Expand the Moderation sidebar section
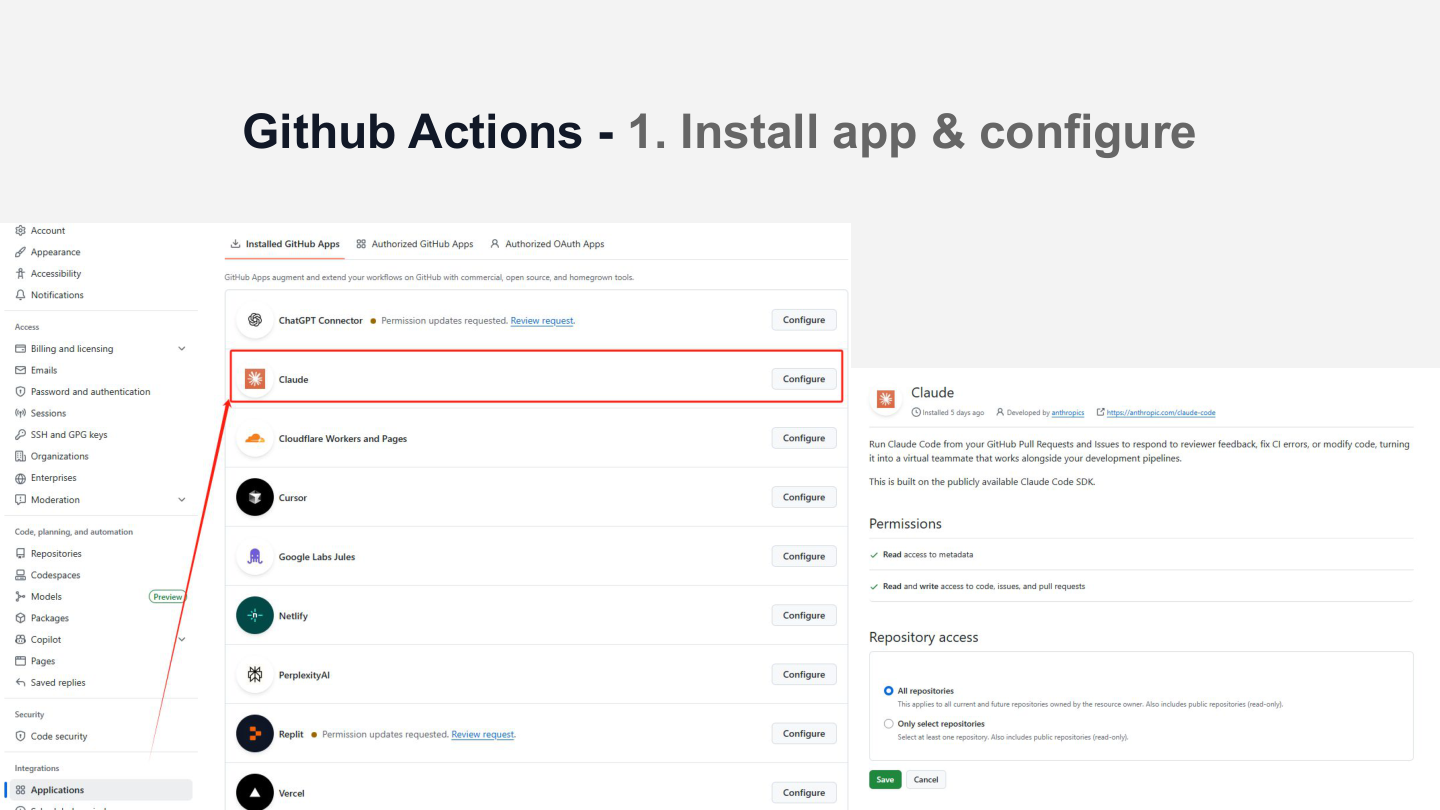This screenshot has height=810, width=1440. (x=181, y=500)
